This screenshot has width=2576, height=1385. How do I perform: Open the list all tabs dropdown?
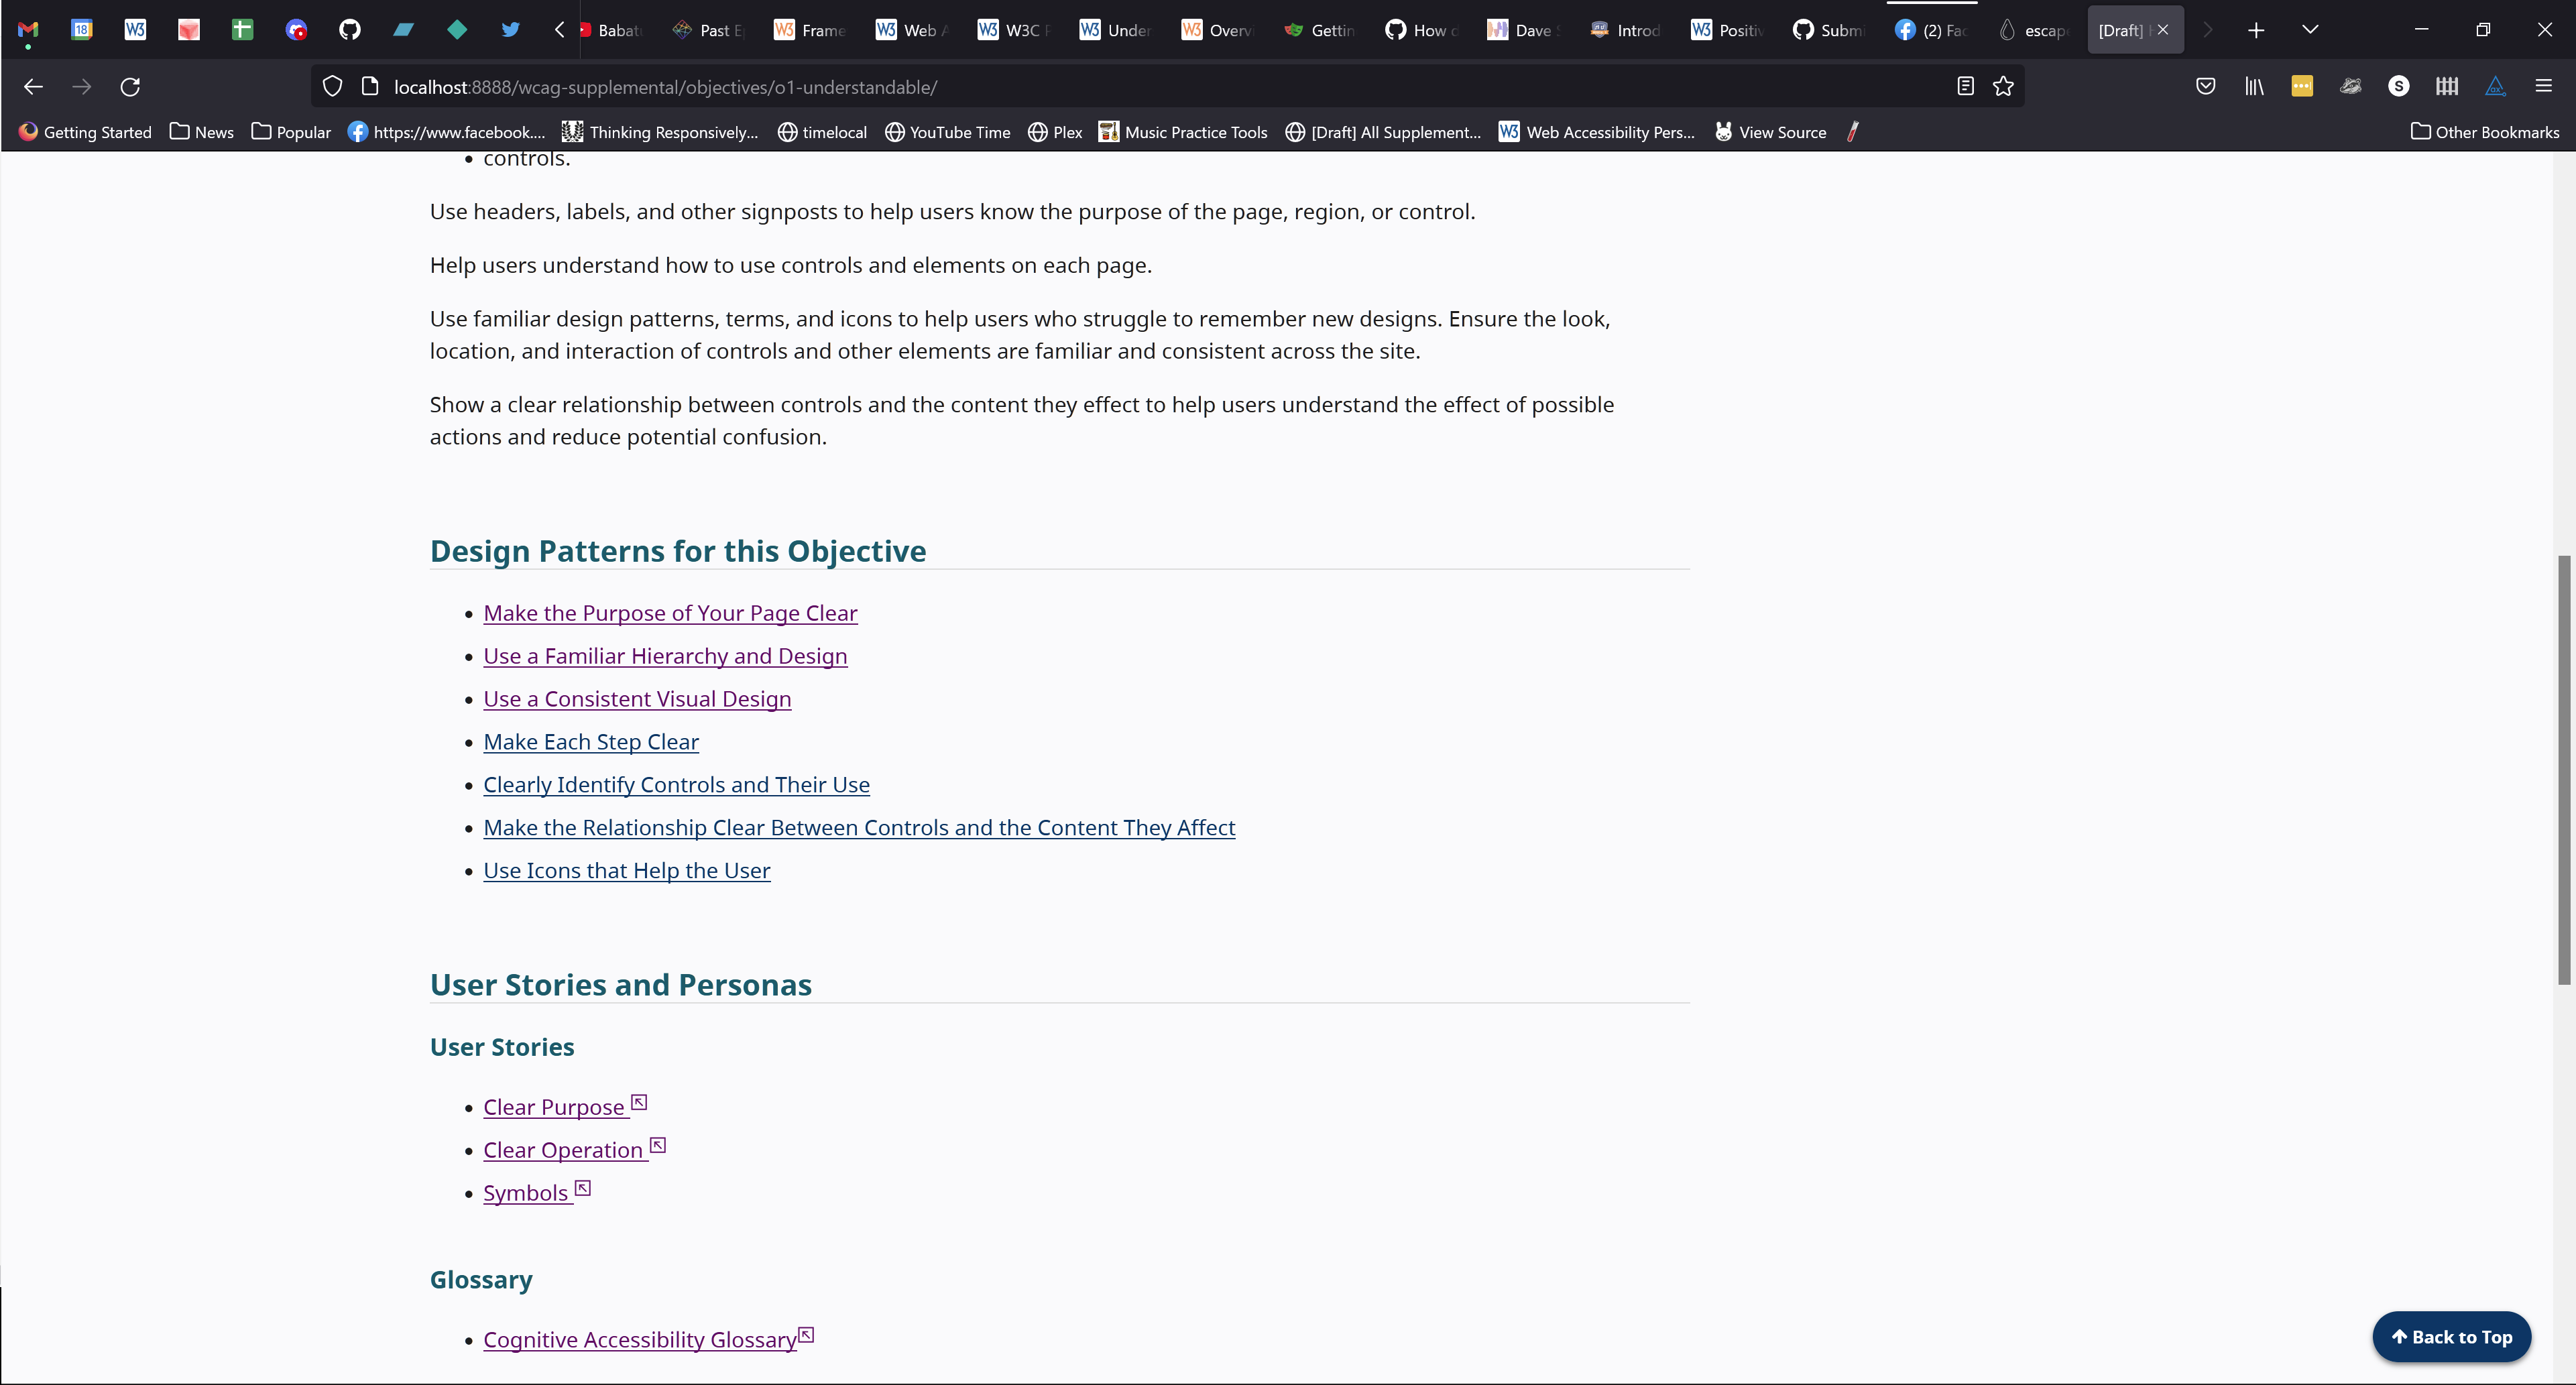pyautogui.click(x=2310, y=30)
